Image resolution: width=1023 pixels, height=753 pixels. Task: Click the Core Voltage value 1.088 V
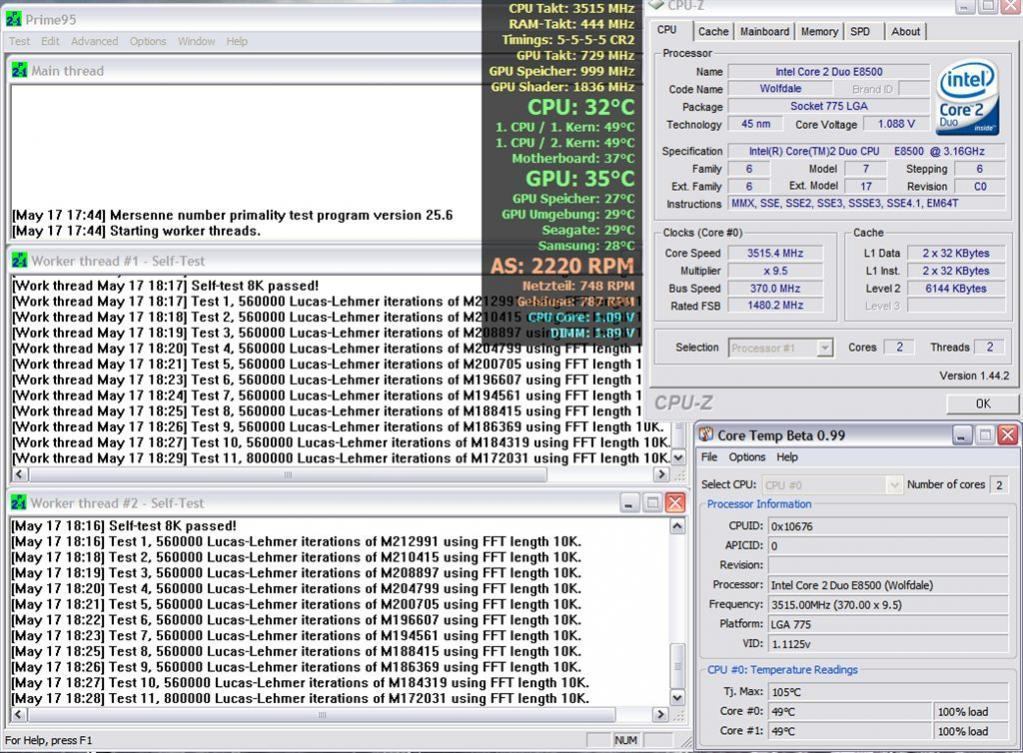click(896, 124)
